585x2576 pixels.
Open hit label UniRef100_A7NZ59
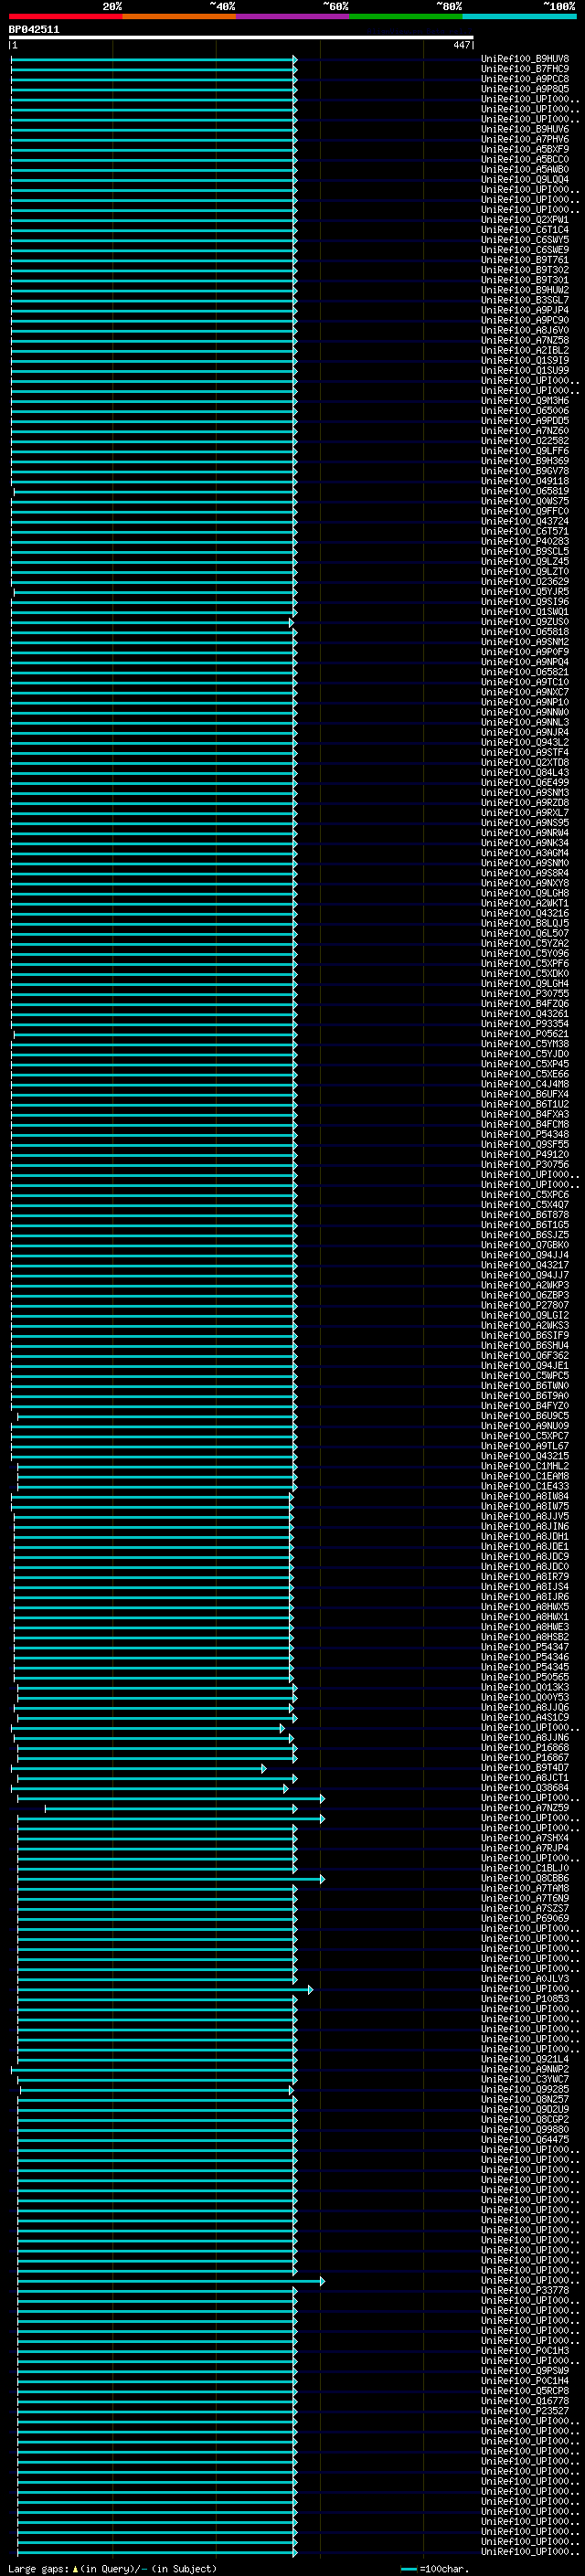[525, 1808]
